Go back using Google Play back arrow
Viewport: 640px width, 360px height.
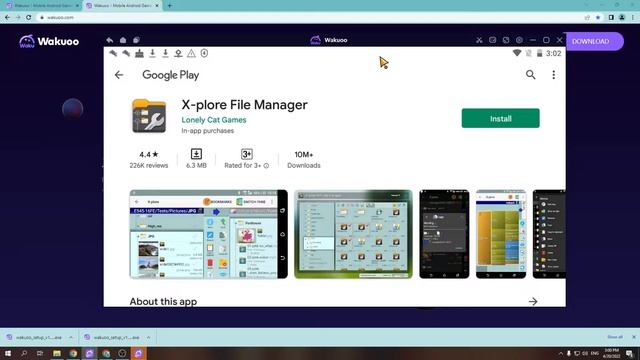119,75
